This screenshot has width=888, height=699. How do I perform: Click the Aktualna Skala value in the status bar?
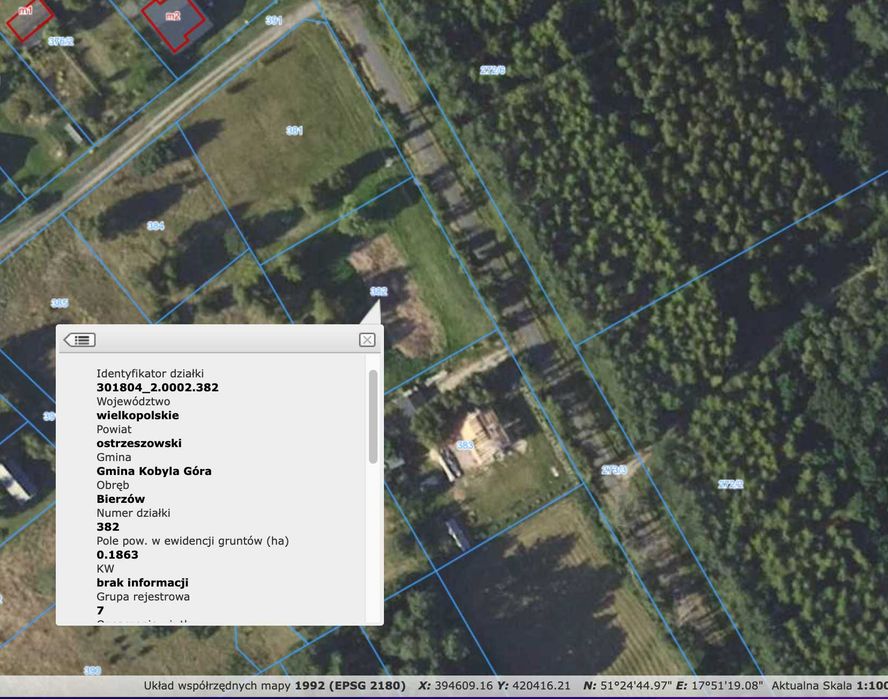pyautogui.click(x=872, y=685)
